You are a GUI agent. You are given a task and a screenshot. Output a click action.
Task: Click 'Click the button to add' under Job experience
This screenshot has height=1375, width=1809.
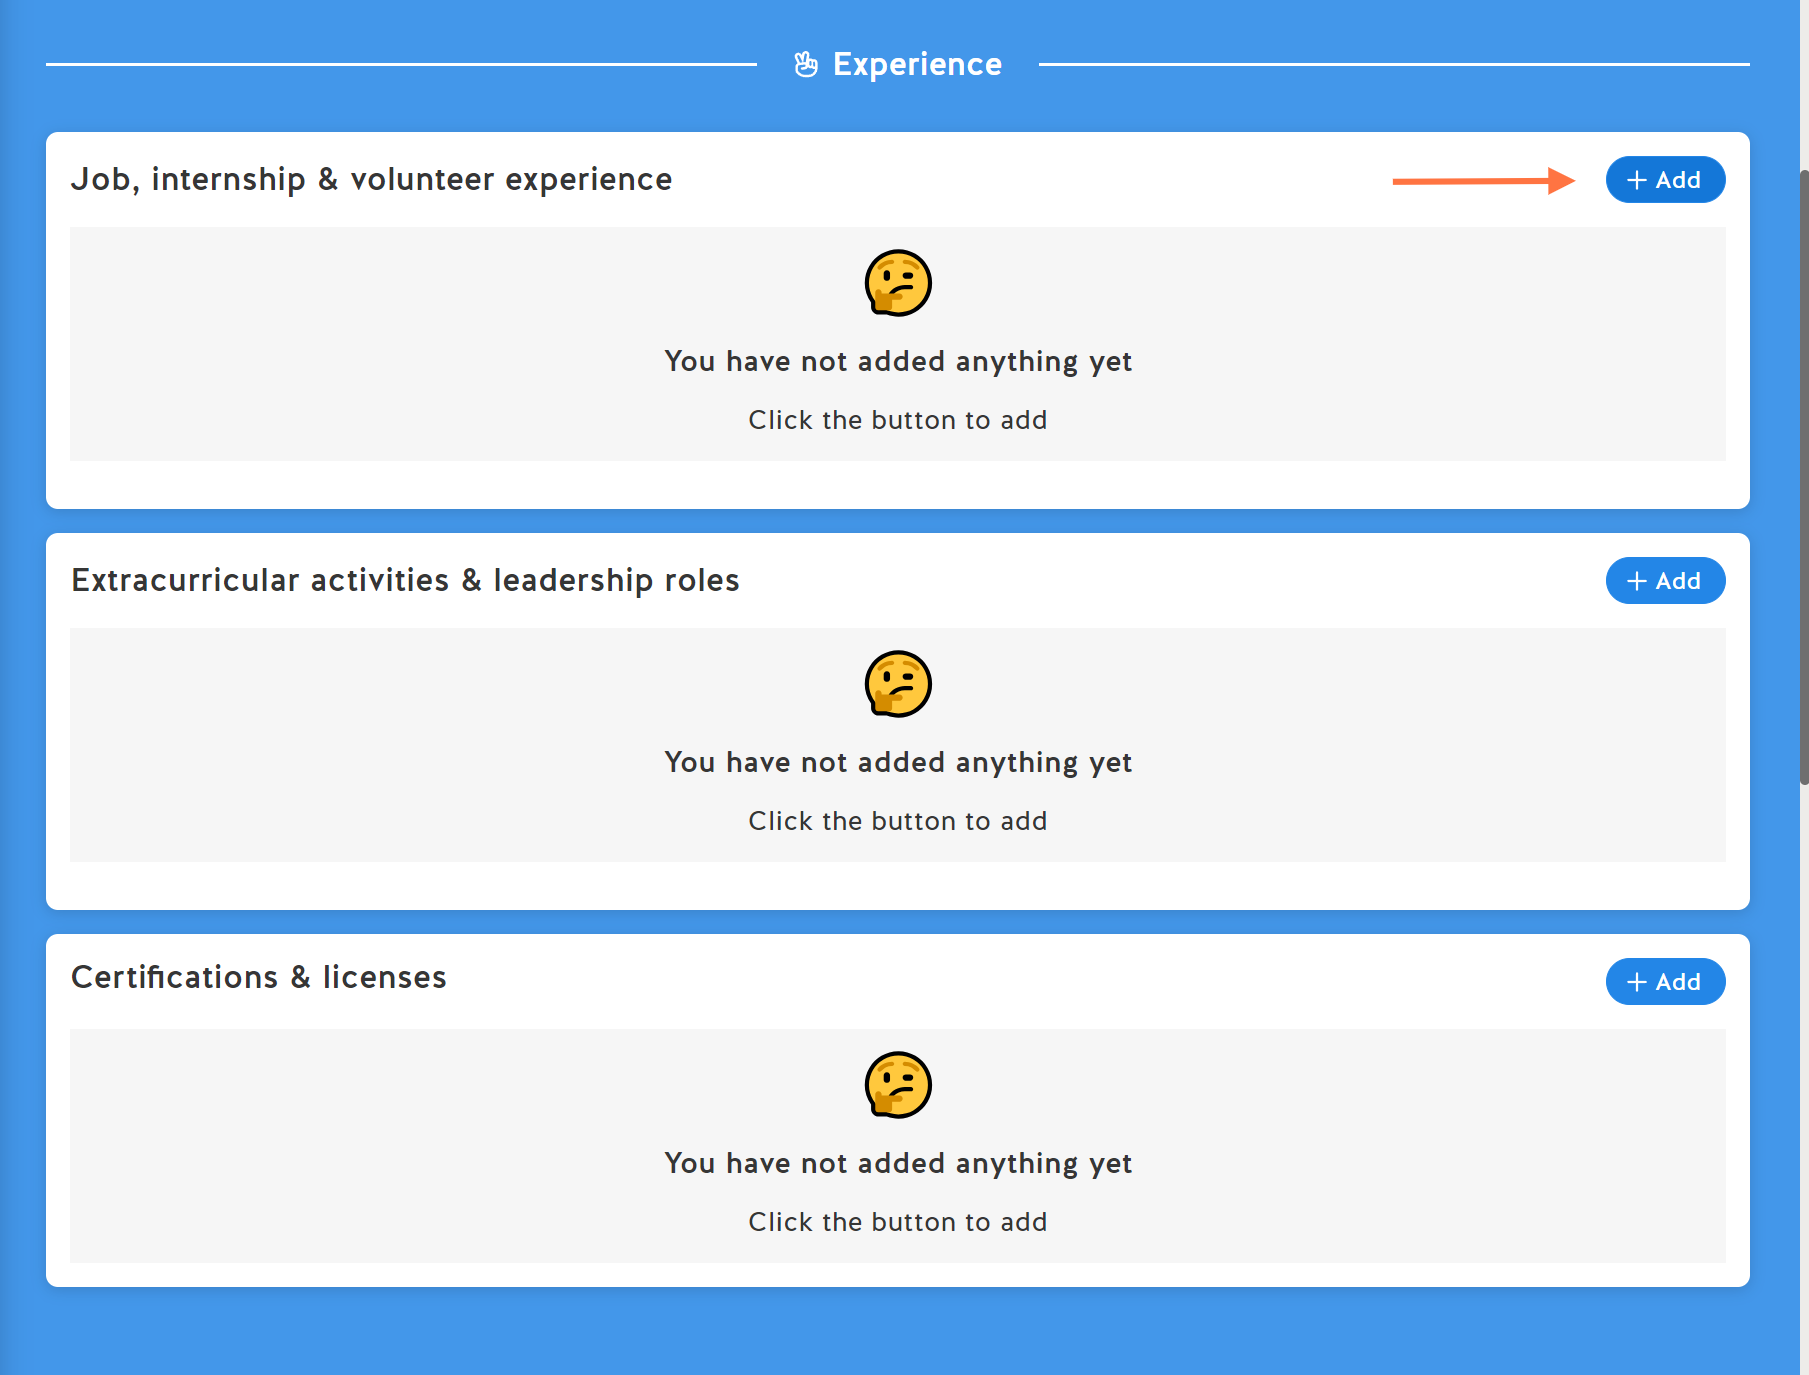[898, 420]
